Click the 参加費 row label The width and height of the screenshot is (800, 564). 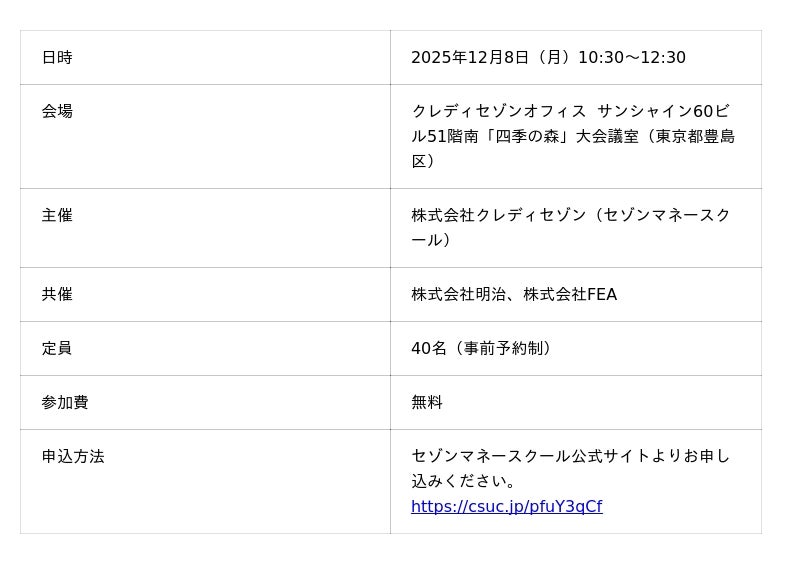pos(65,403)
